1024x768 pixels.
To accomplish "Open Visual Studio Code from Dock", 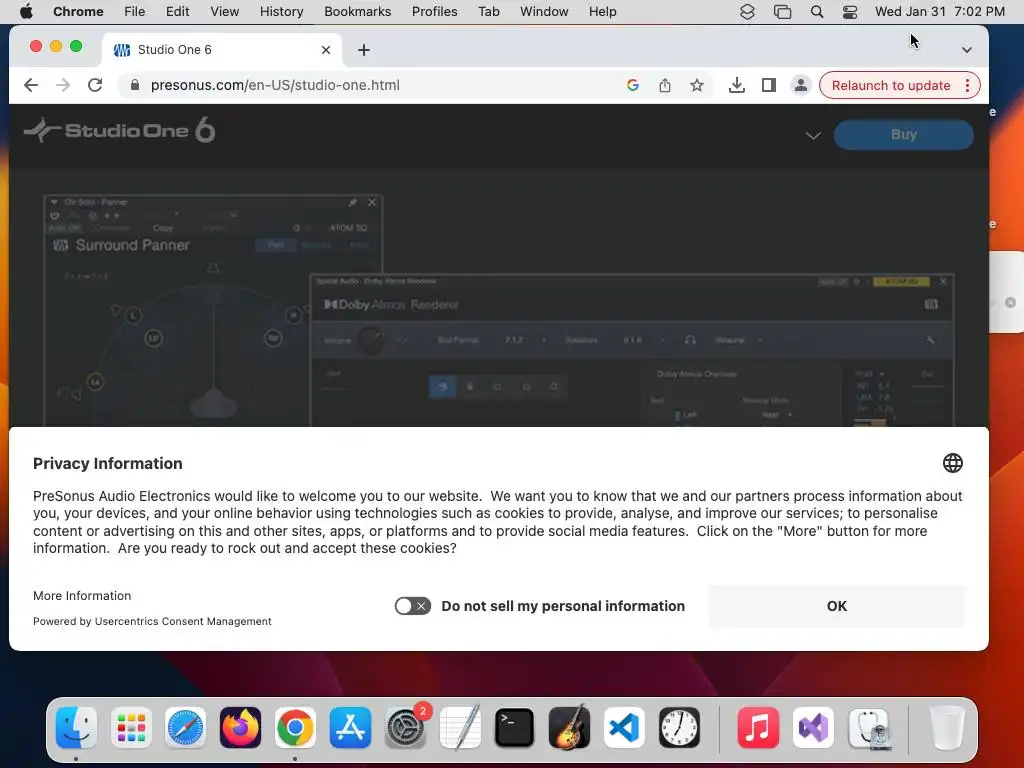I will click(x=624, y=728).
